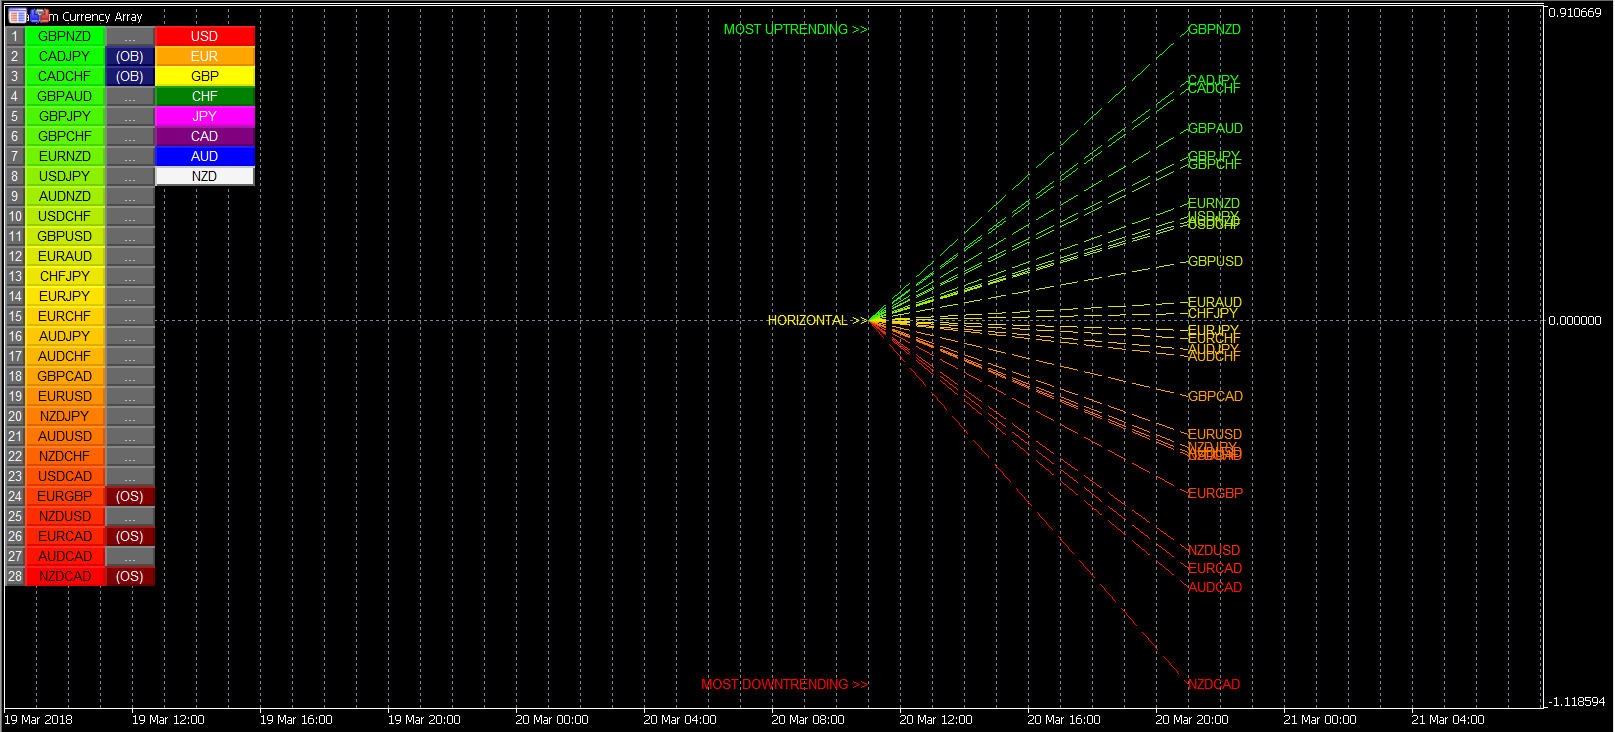Click the NZDCAD label at chart bottom
Image resolution: width=1615 pixels, height=732 pixels.
point(1214,684)
